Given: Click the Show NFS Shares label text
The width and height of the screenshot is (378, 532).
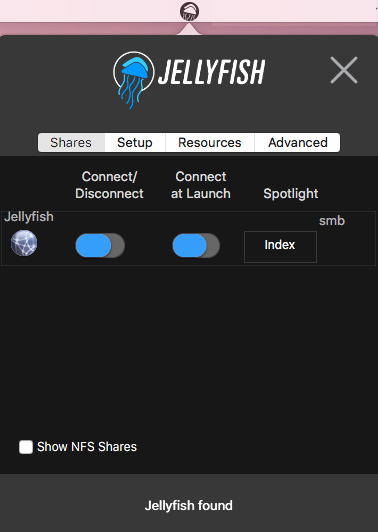Looking at the screenshot, I should point(87,447).
